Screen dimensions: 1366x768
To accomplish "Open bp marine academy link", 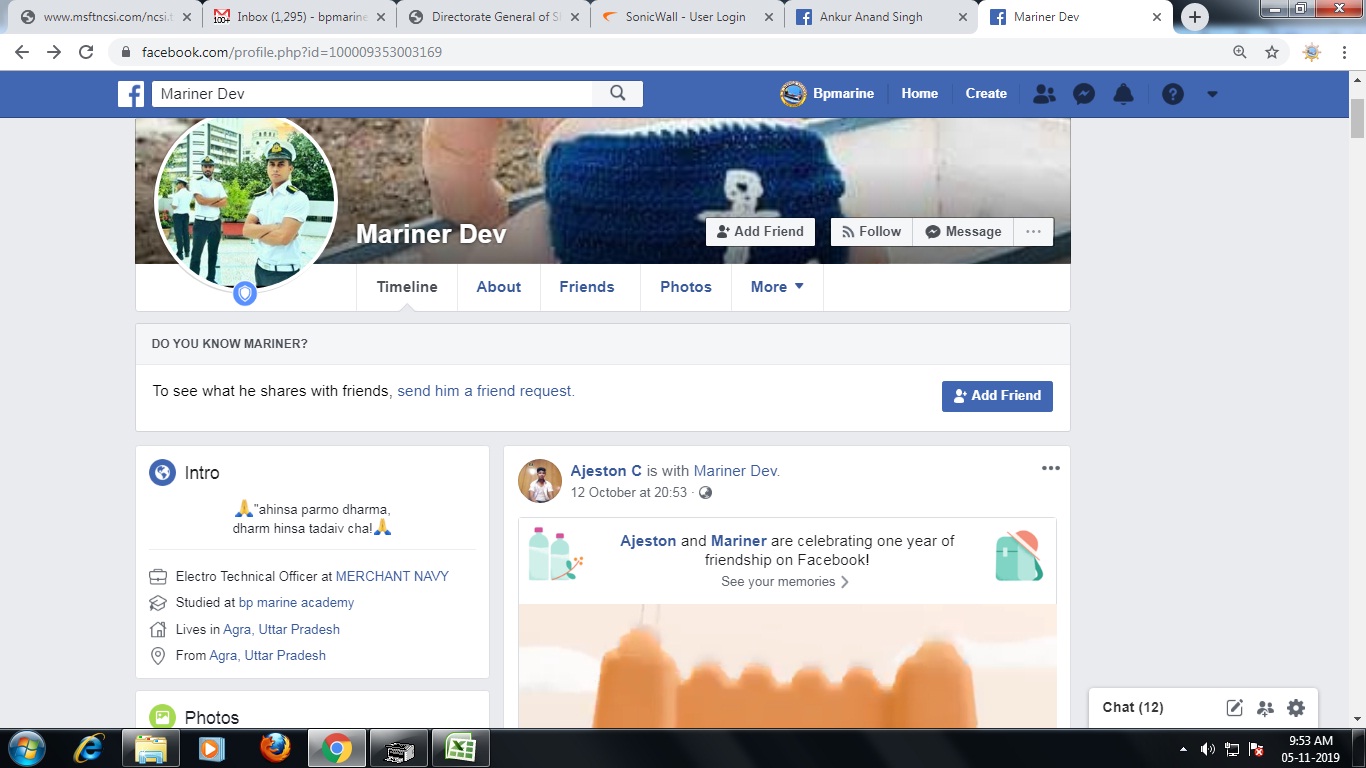I will click(296, 603).
